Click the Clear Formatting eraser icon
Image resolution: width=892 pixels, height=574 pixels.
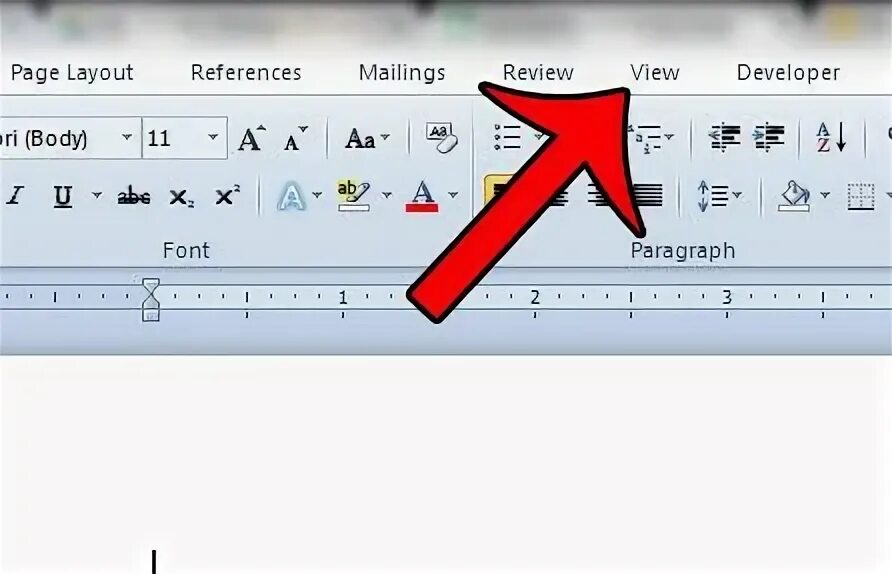(x=442, y=138)
